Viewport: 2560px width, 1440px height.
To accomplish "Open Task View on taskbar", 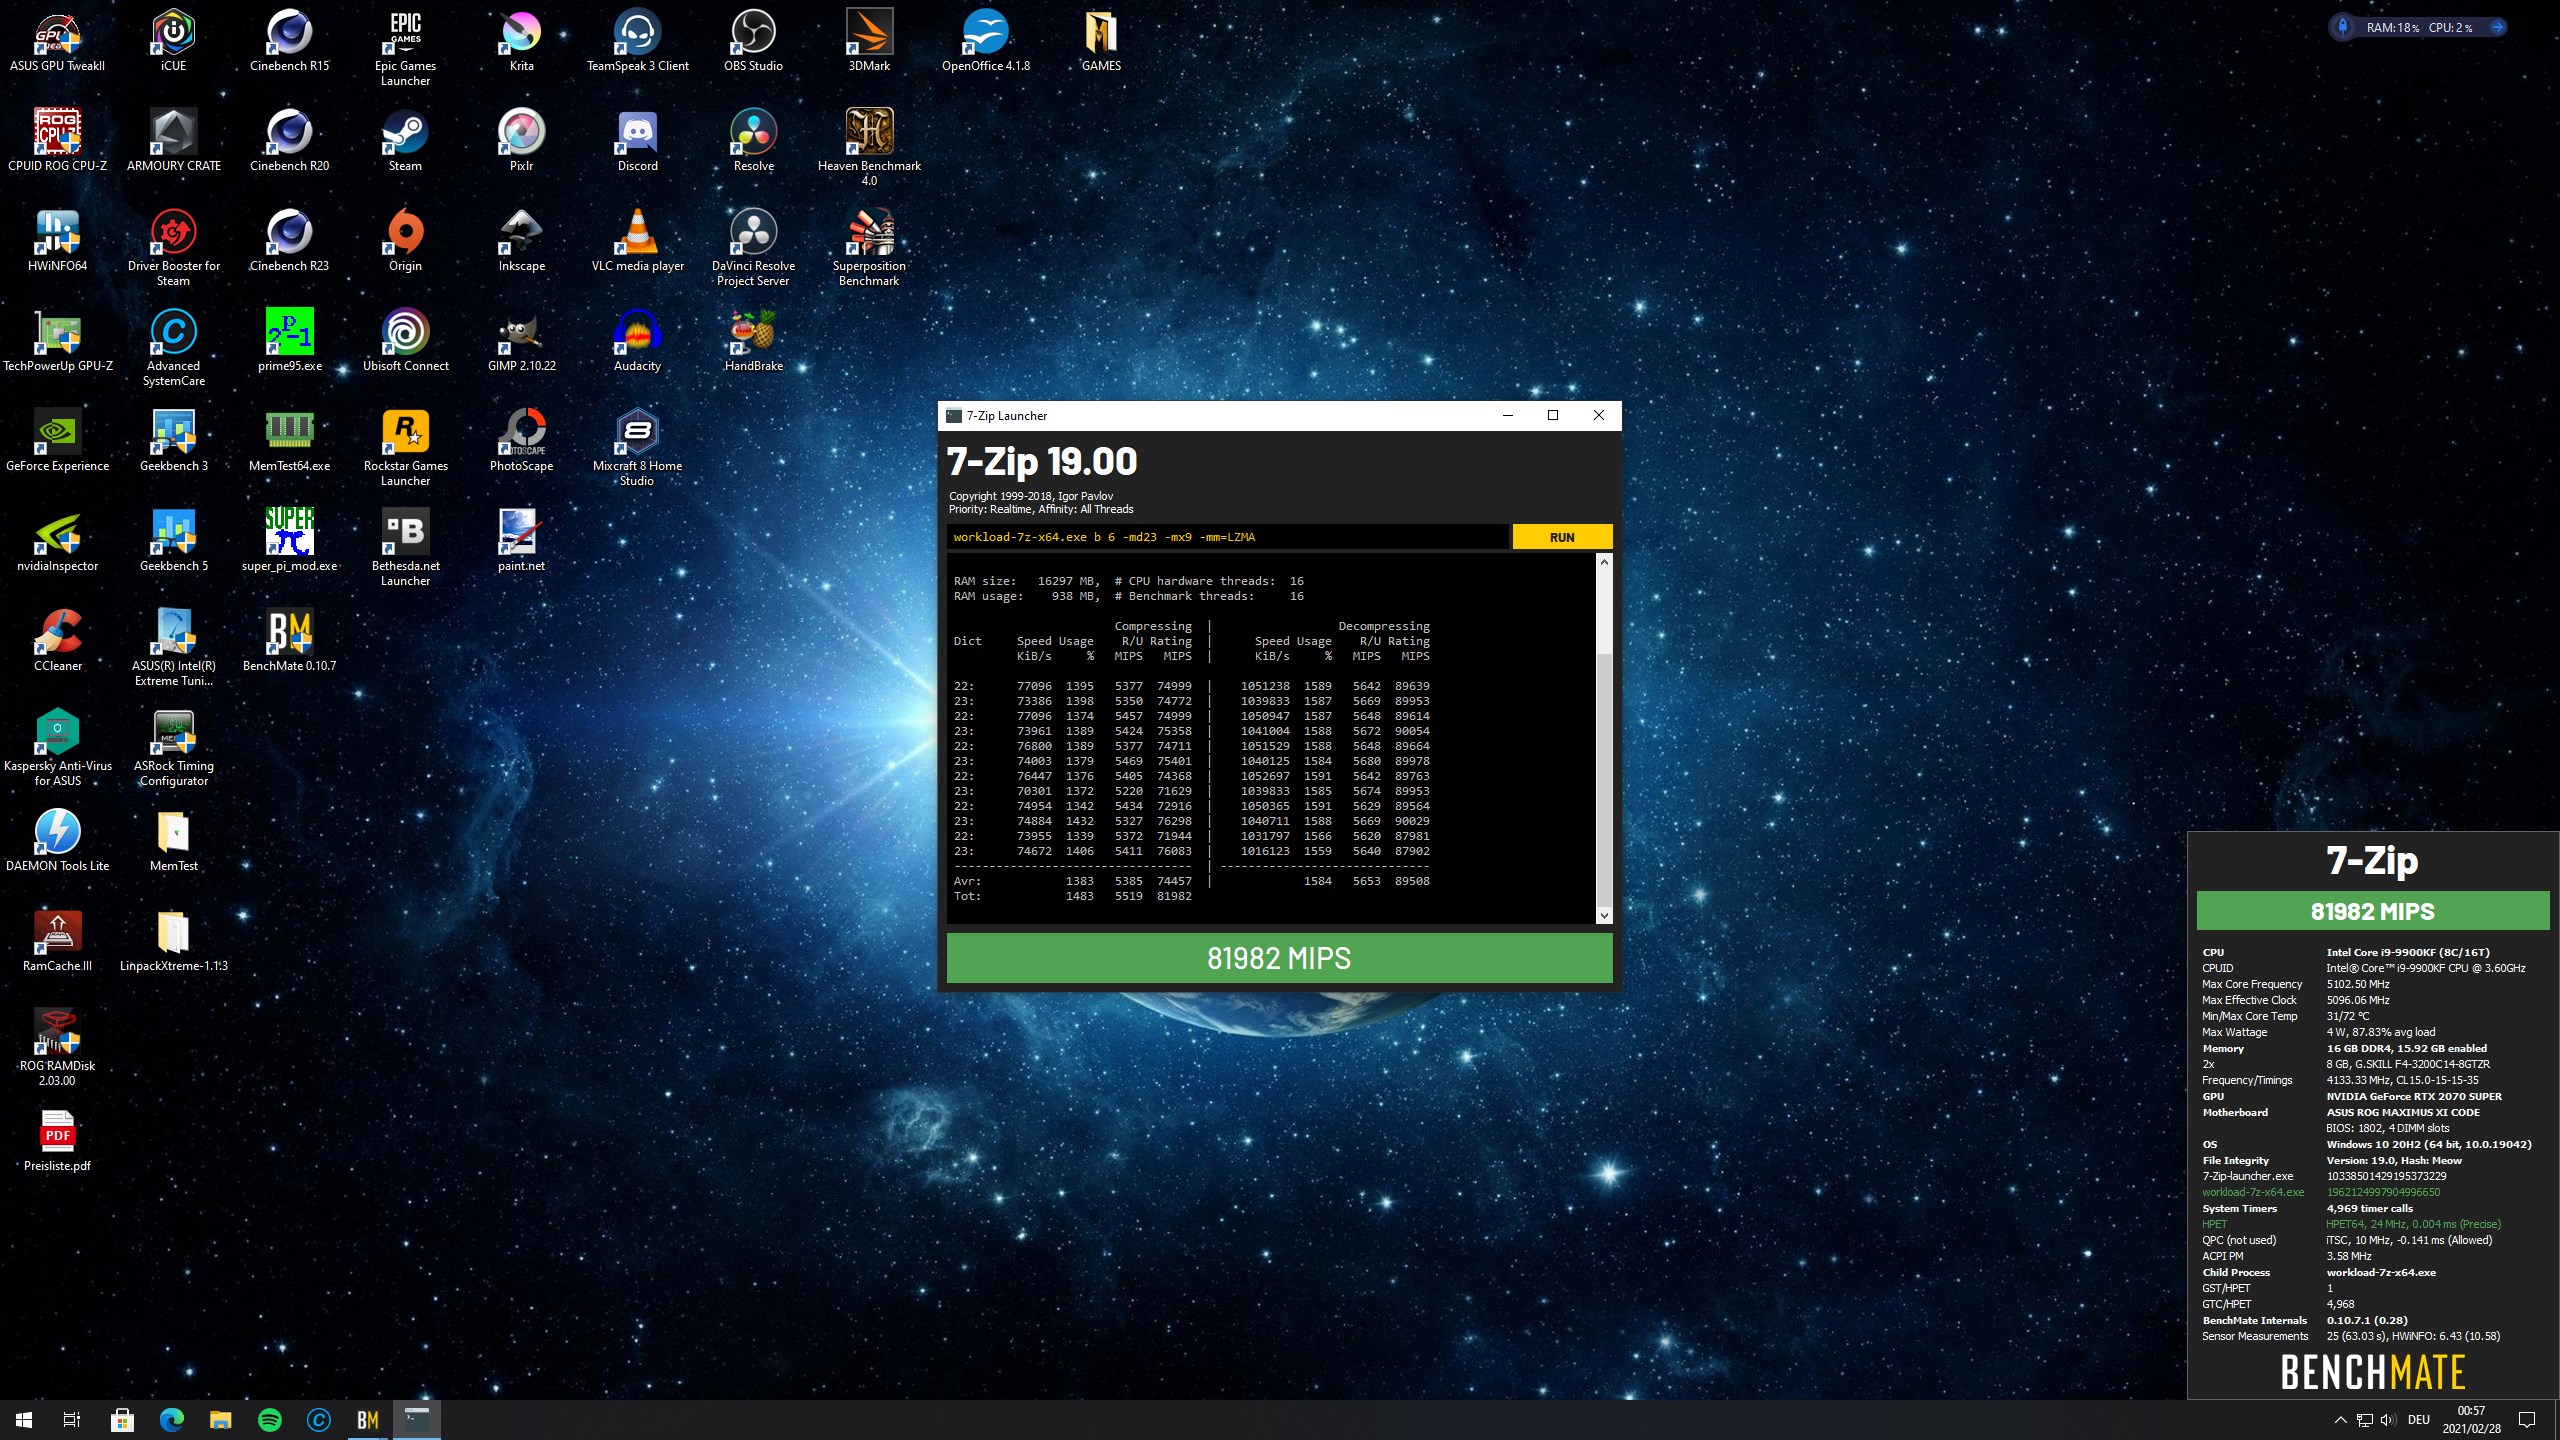I will pos(72,1419).
